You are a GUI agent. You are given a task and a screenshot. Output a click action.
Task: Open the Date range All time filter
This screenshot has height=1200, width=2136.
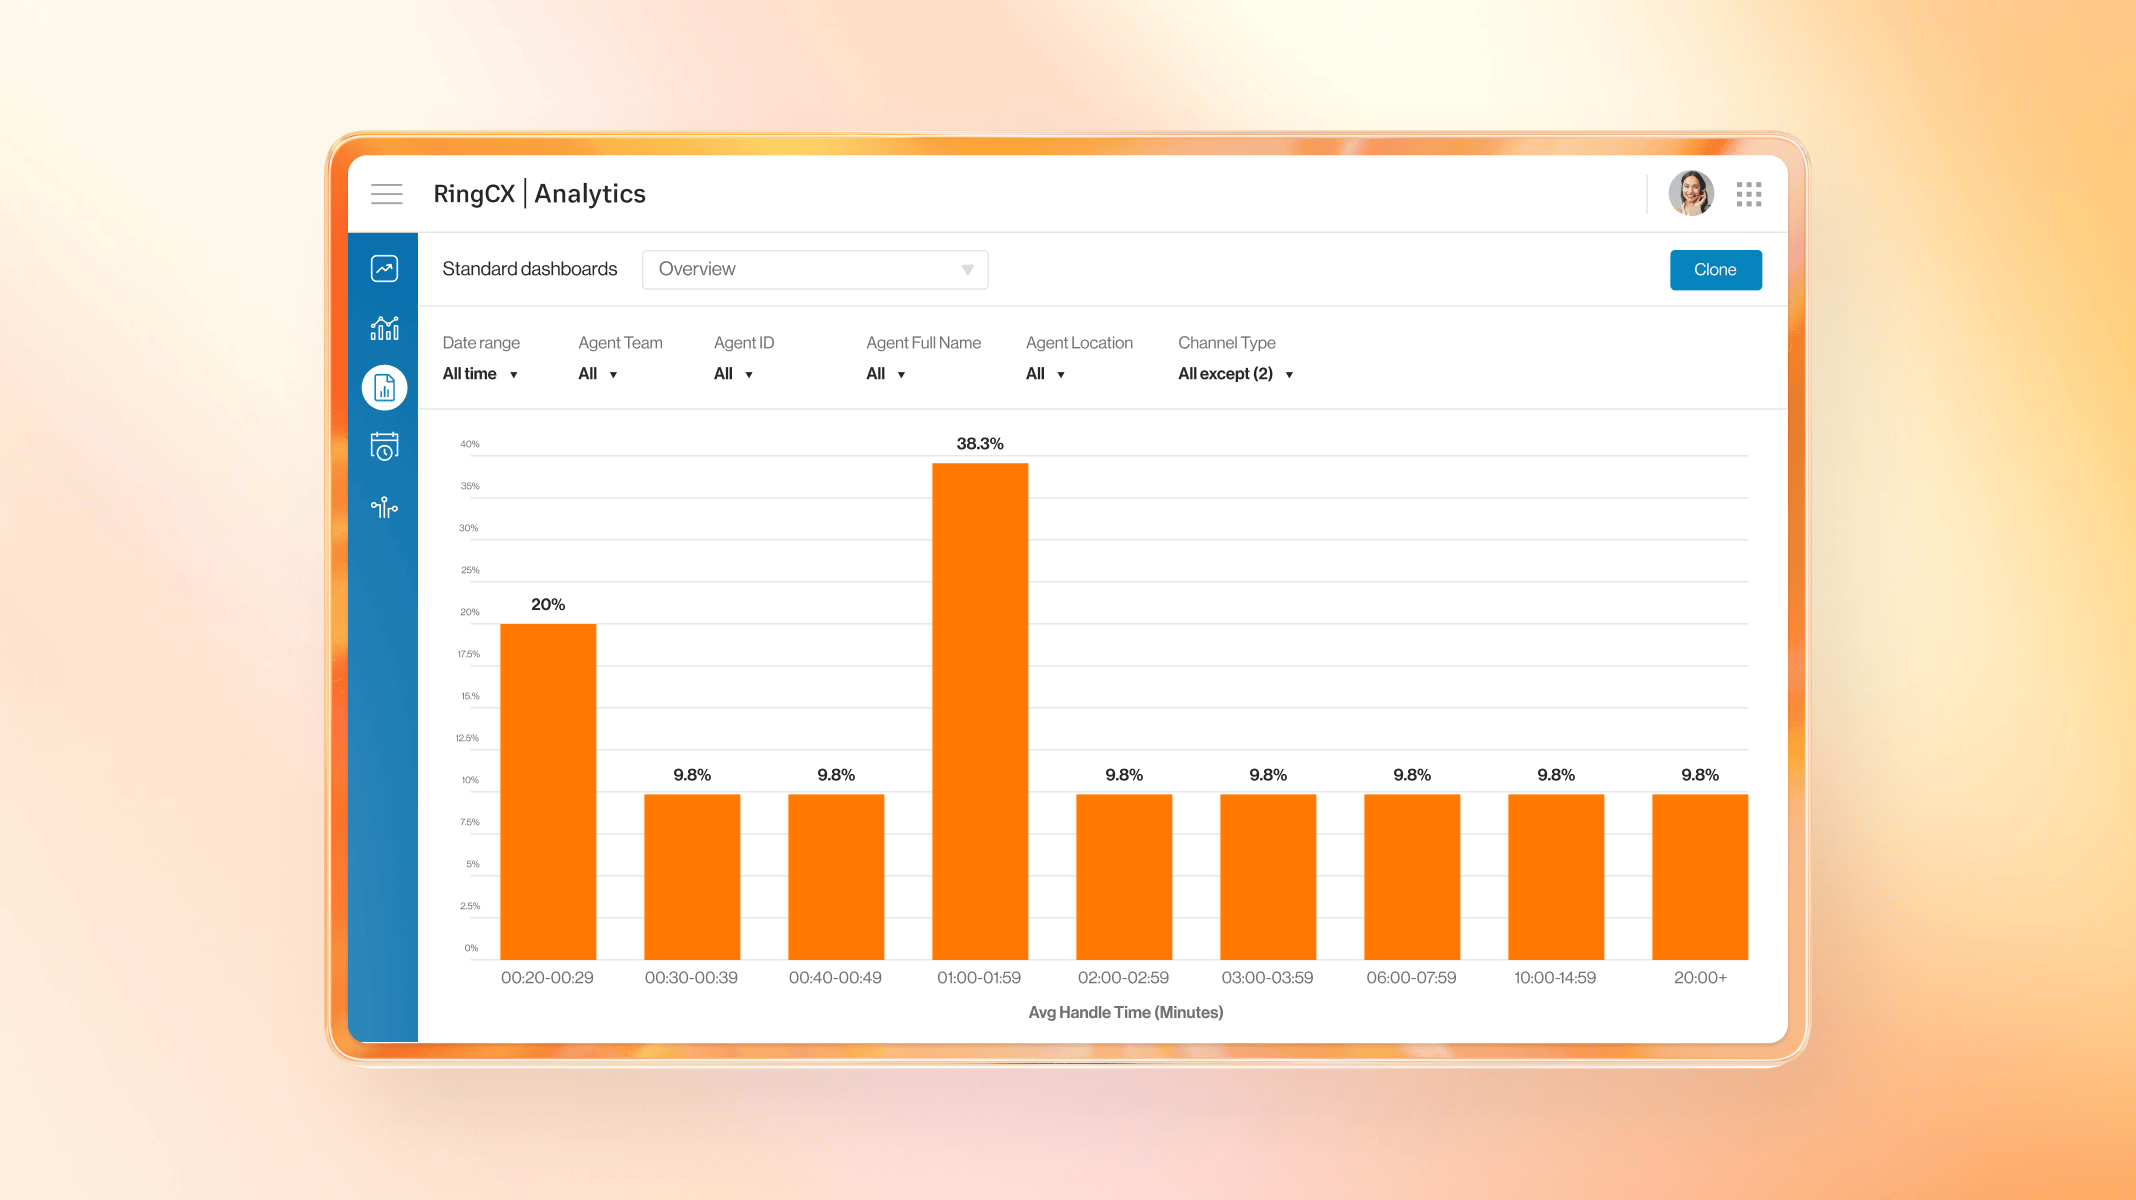click(480, 374)
